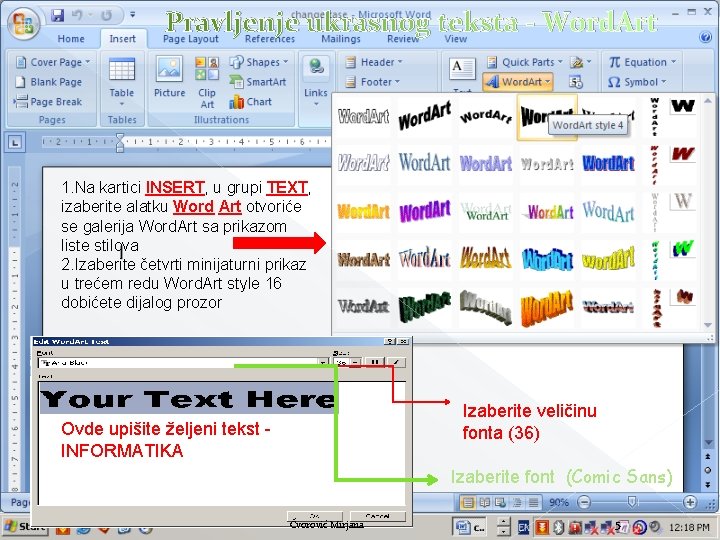This screenshot has width=720, height=540.
Task: Open the round Office button menu
Action: tap(23, 23)
